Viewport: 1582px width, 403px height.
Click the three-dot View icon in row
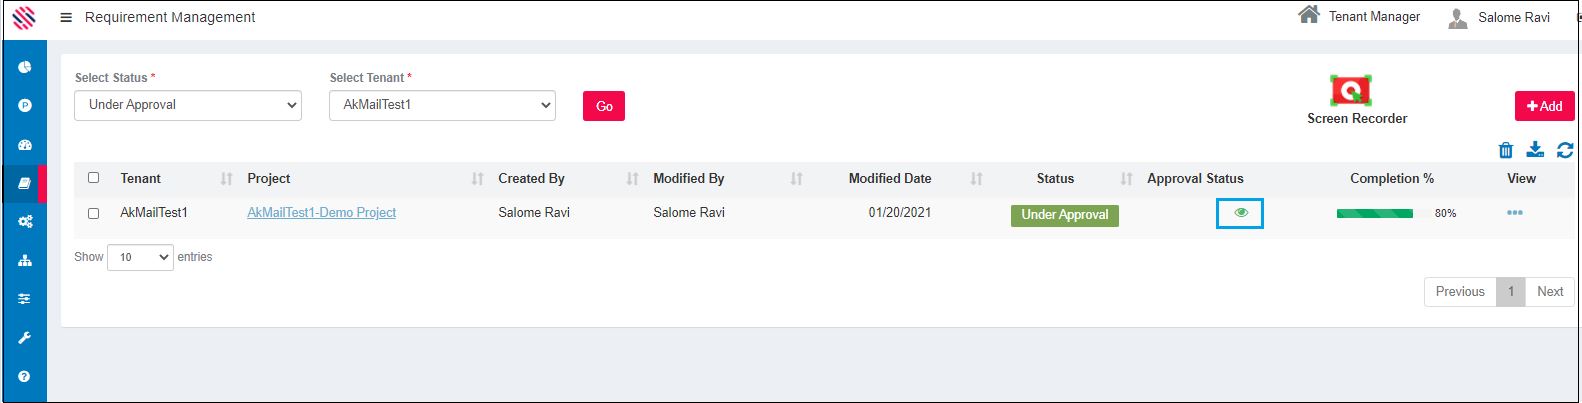click(x=1514, y=213)
